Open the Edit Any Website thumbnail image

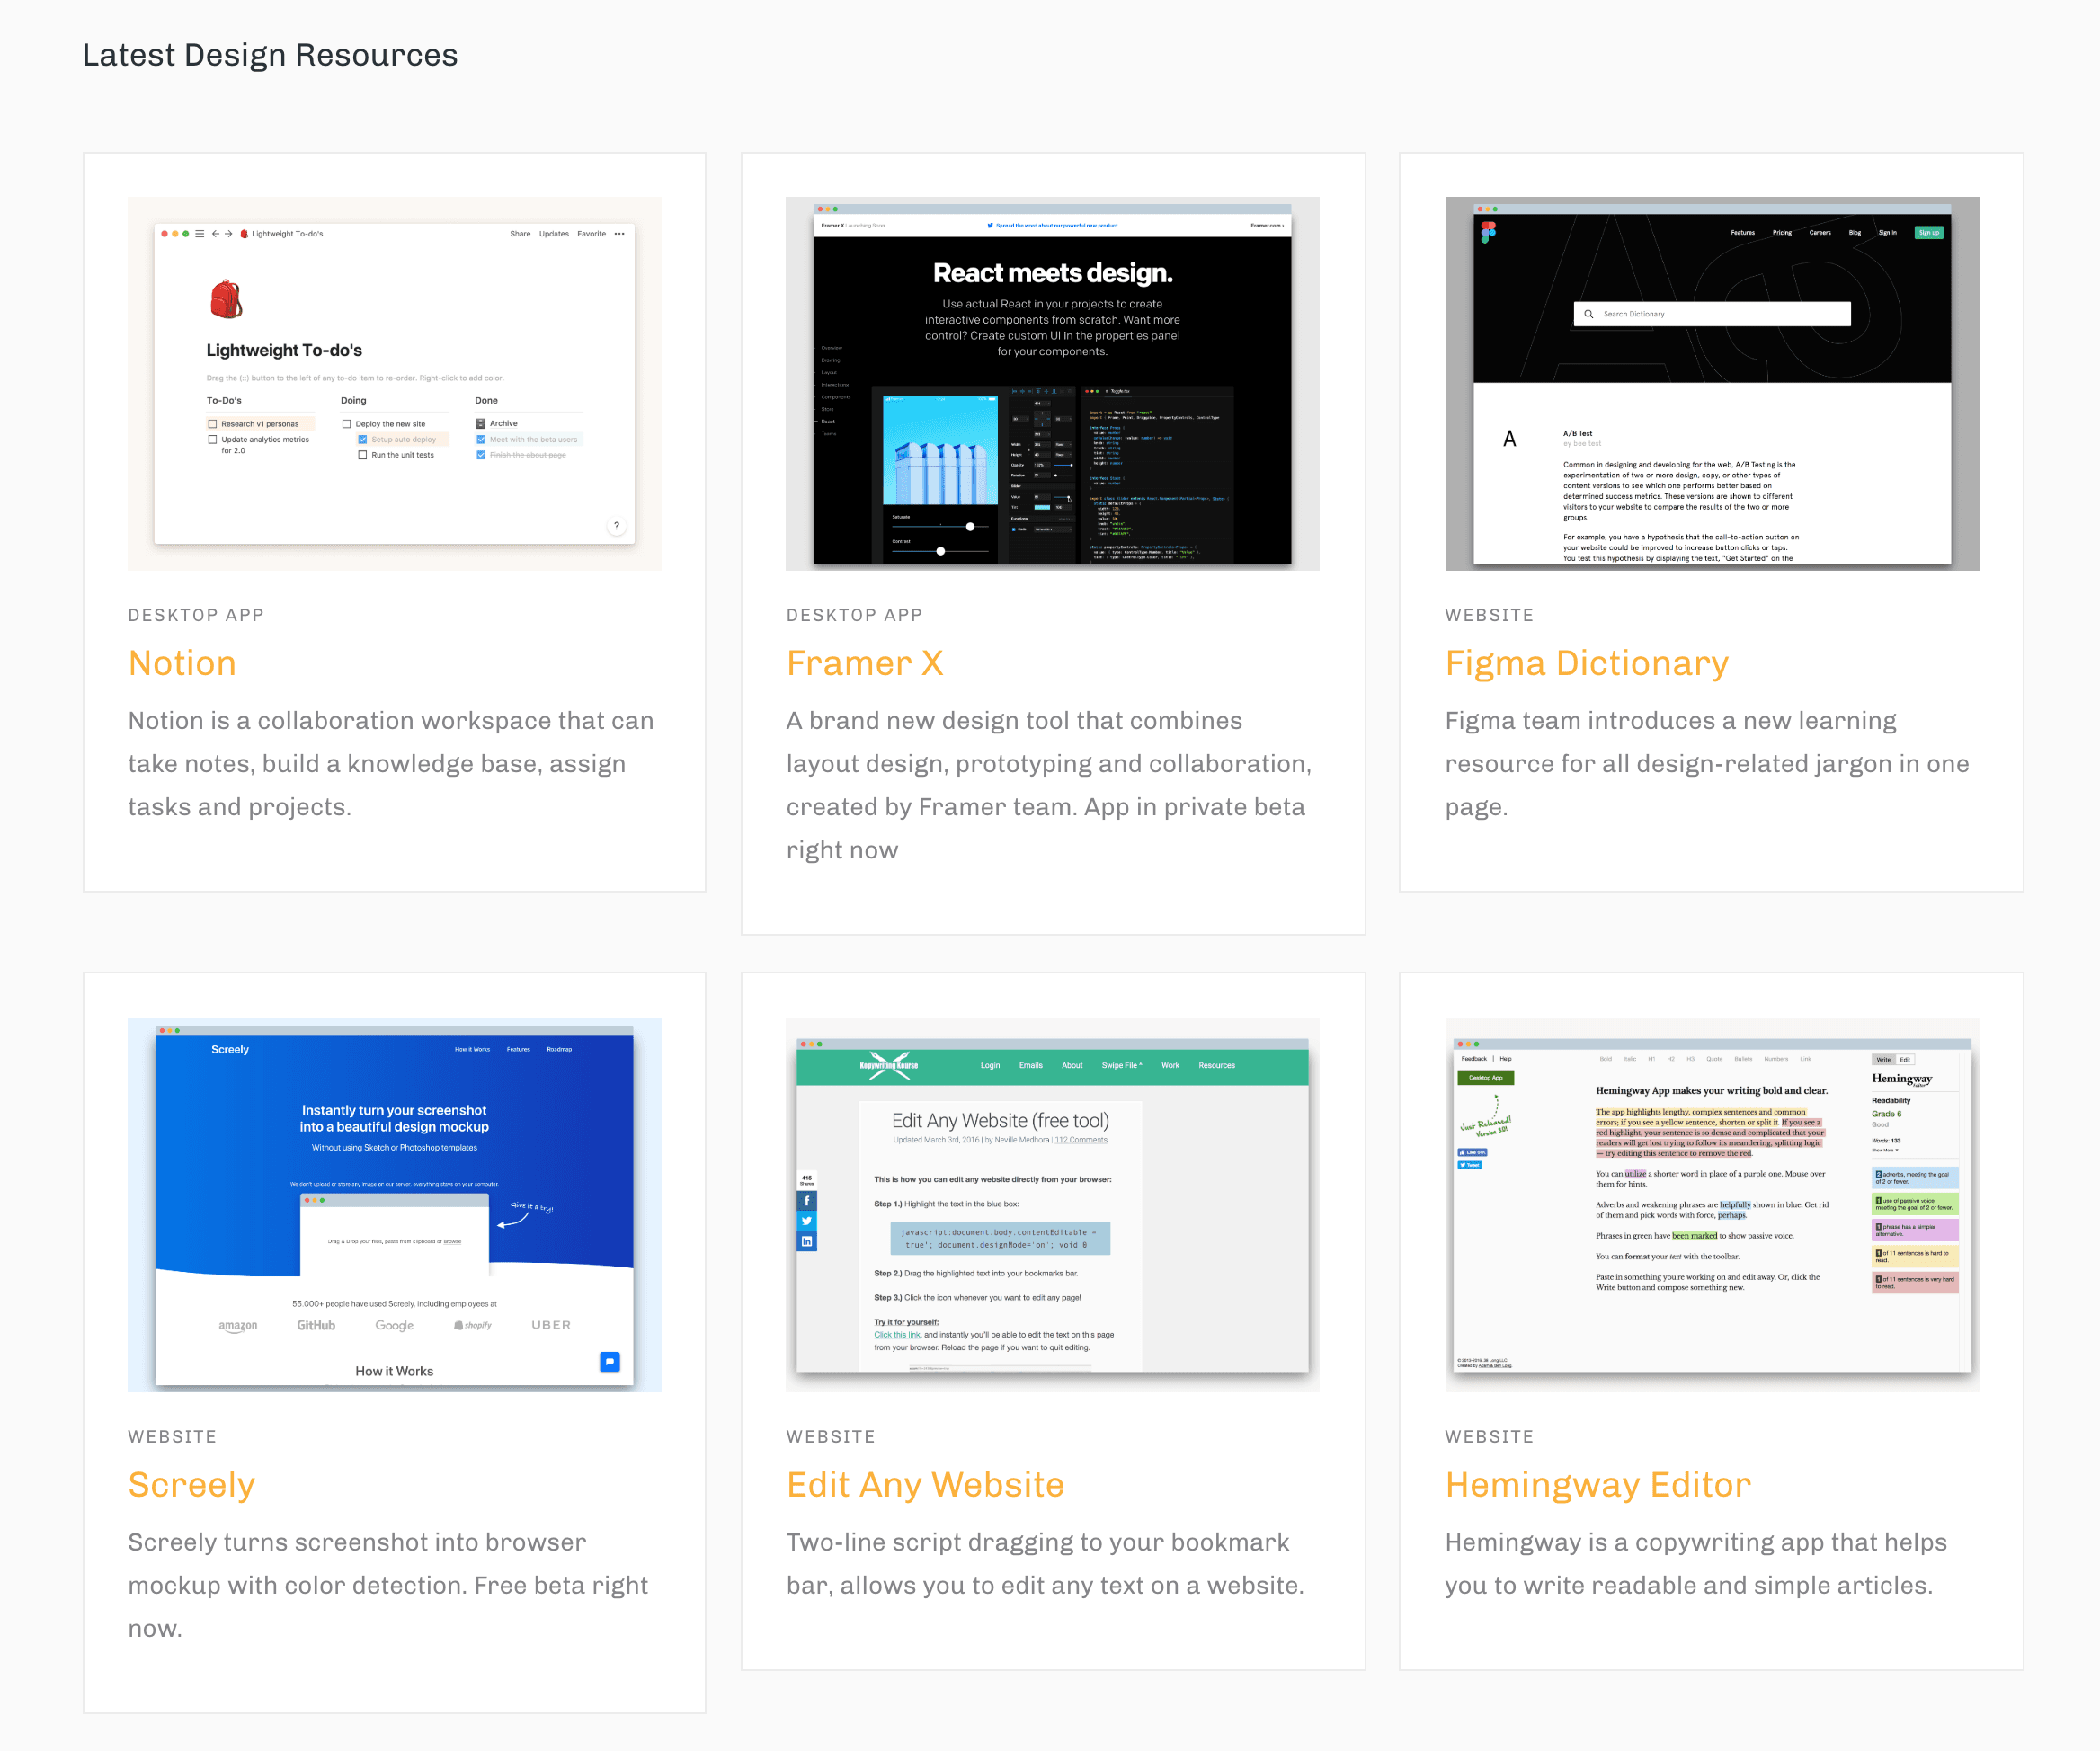click(x=1052, y=1204)
